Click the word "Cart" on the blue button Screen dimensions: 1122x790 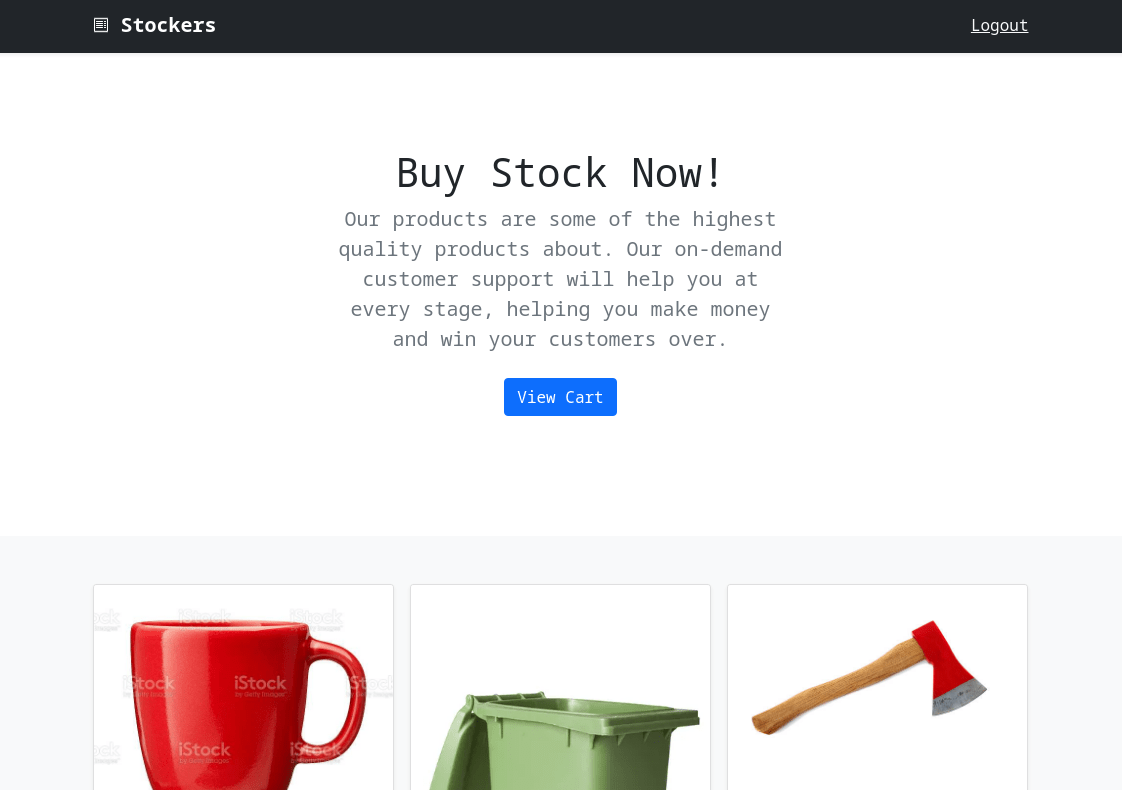click(584, 397)
